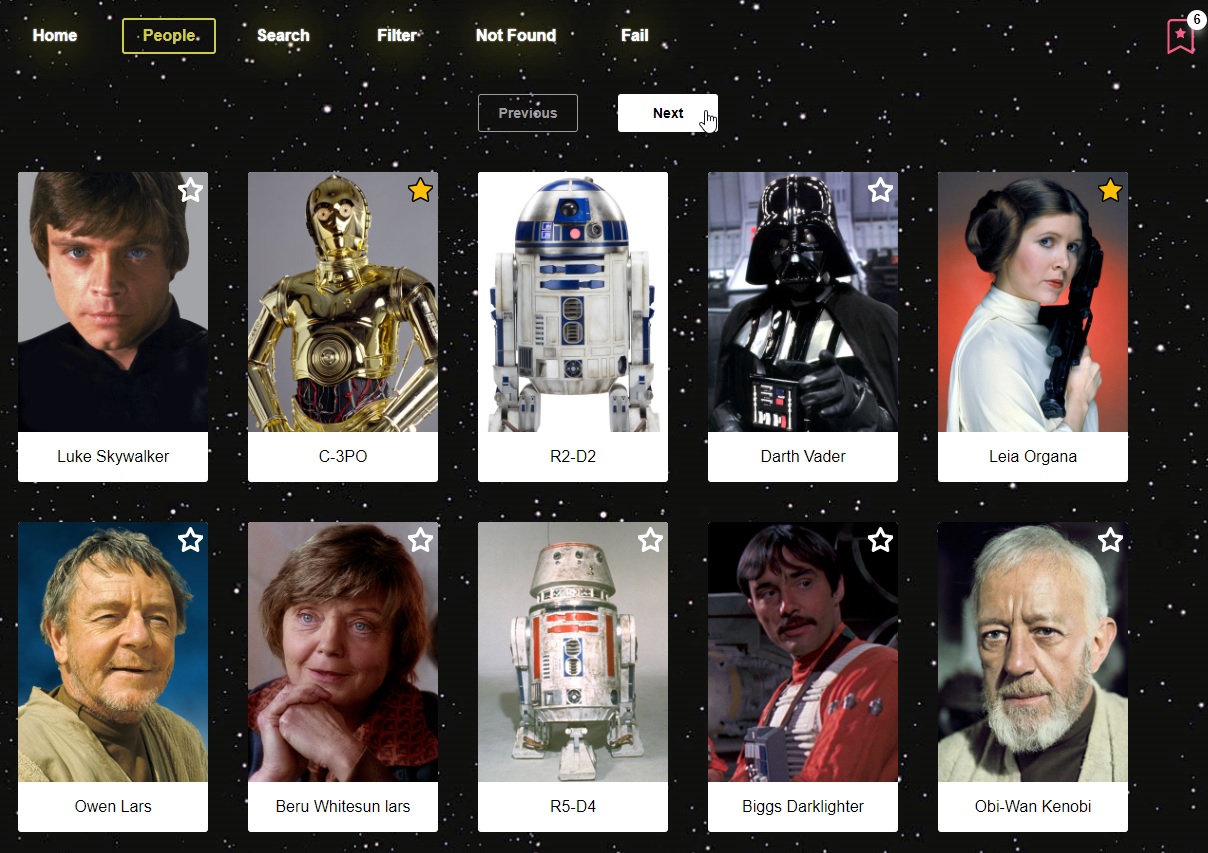The width and height of the screenshot is (1208, 853).
Task: Star the Beru Whitesun lars card
Action: [420, 540]
